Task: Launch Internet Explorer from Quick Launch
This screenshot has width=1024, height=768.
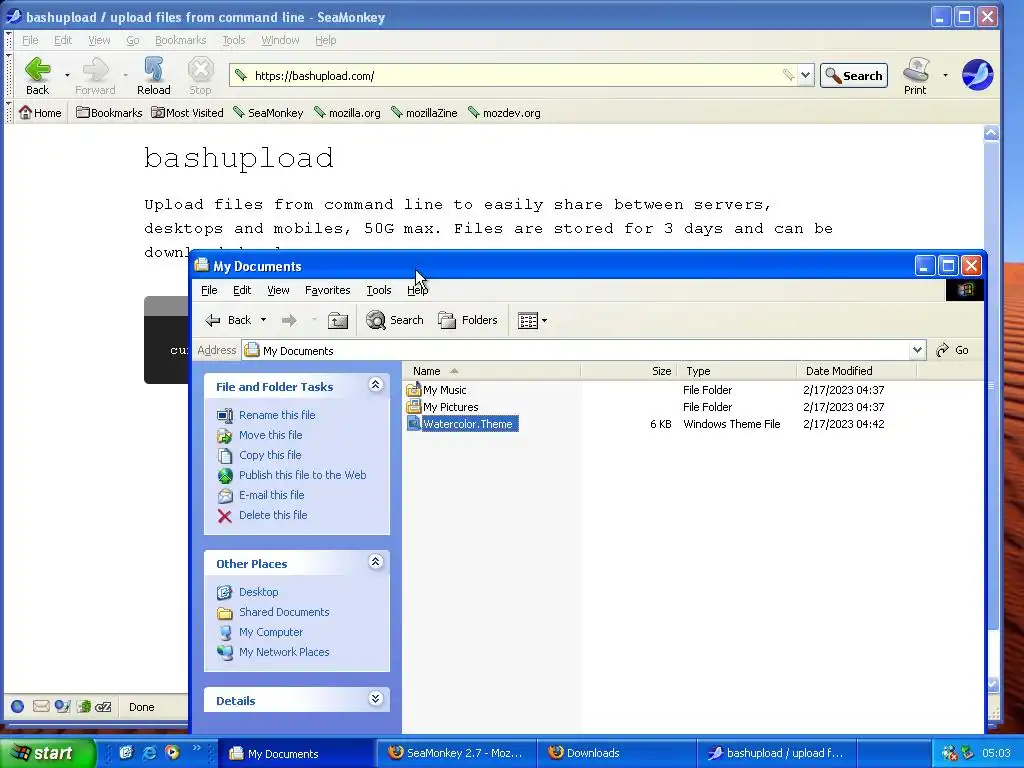Action: coord(149,753)
